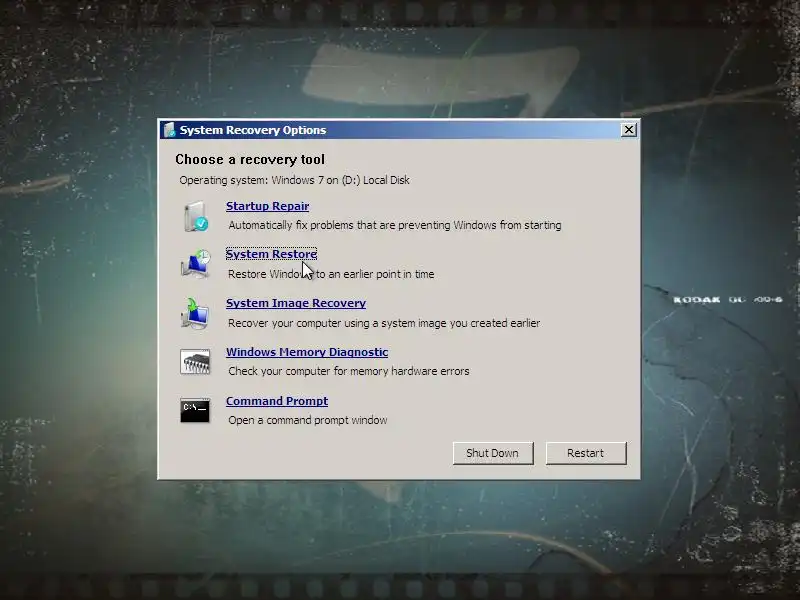Viewport: 800px width, 600px height.
Task: Click 'Choose a recovery tool' heading
Action: [x=250, y=160]
